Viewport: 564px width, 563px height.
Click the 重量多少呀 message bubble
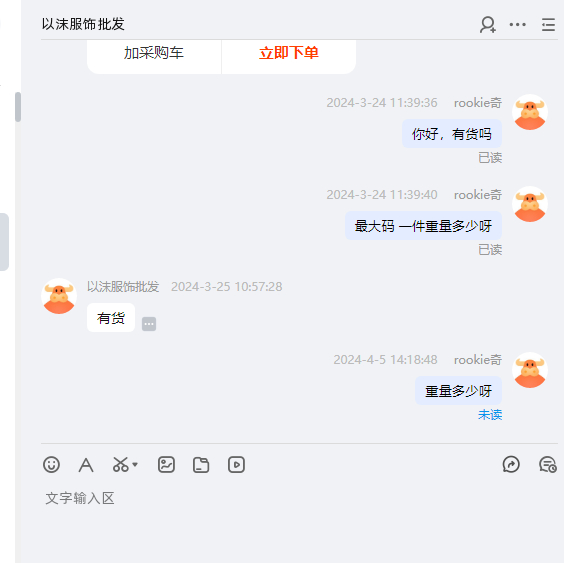458,391
